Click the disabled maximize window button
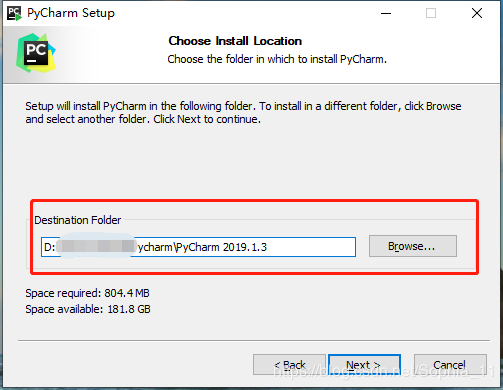The height and width of the screenshot is (390, 503). point(431,13)
